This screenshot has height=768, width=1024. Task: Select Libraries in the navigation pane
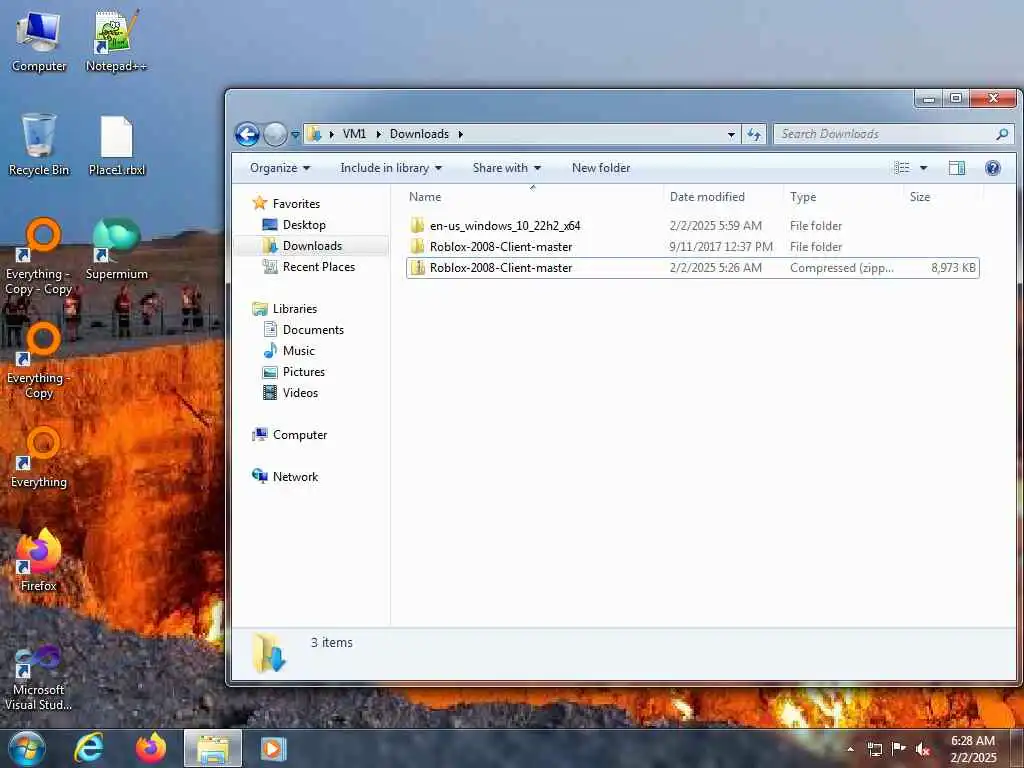[285, 309]
